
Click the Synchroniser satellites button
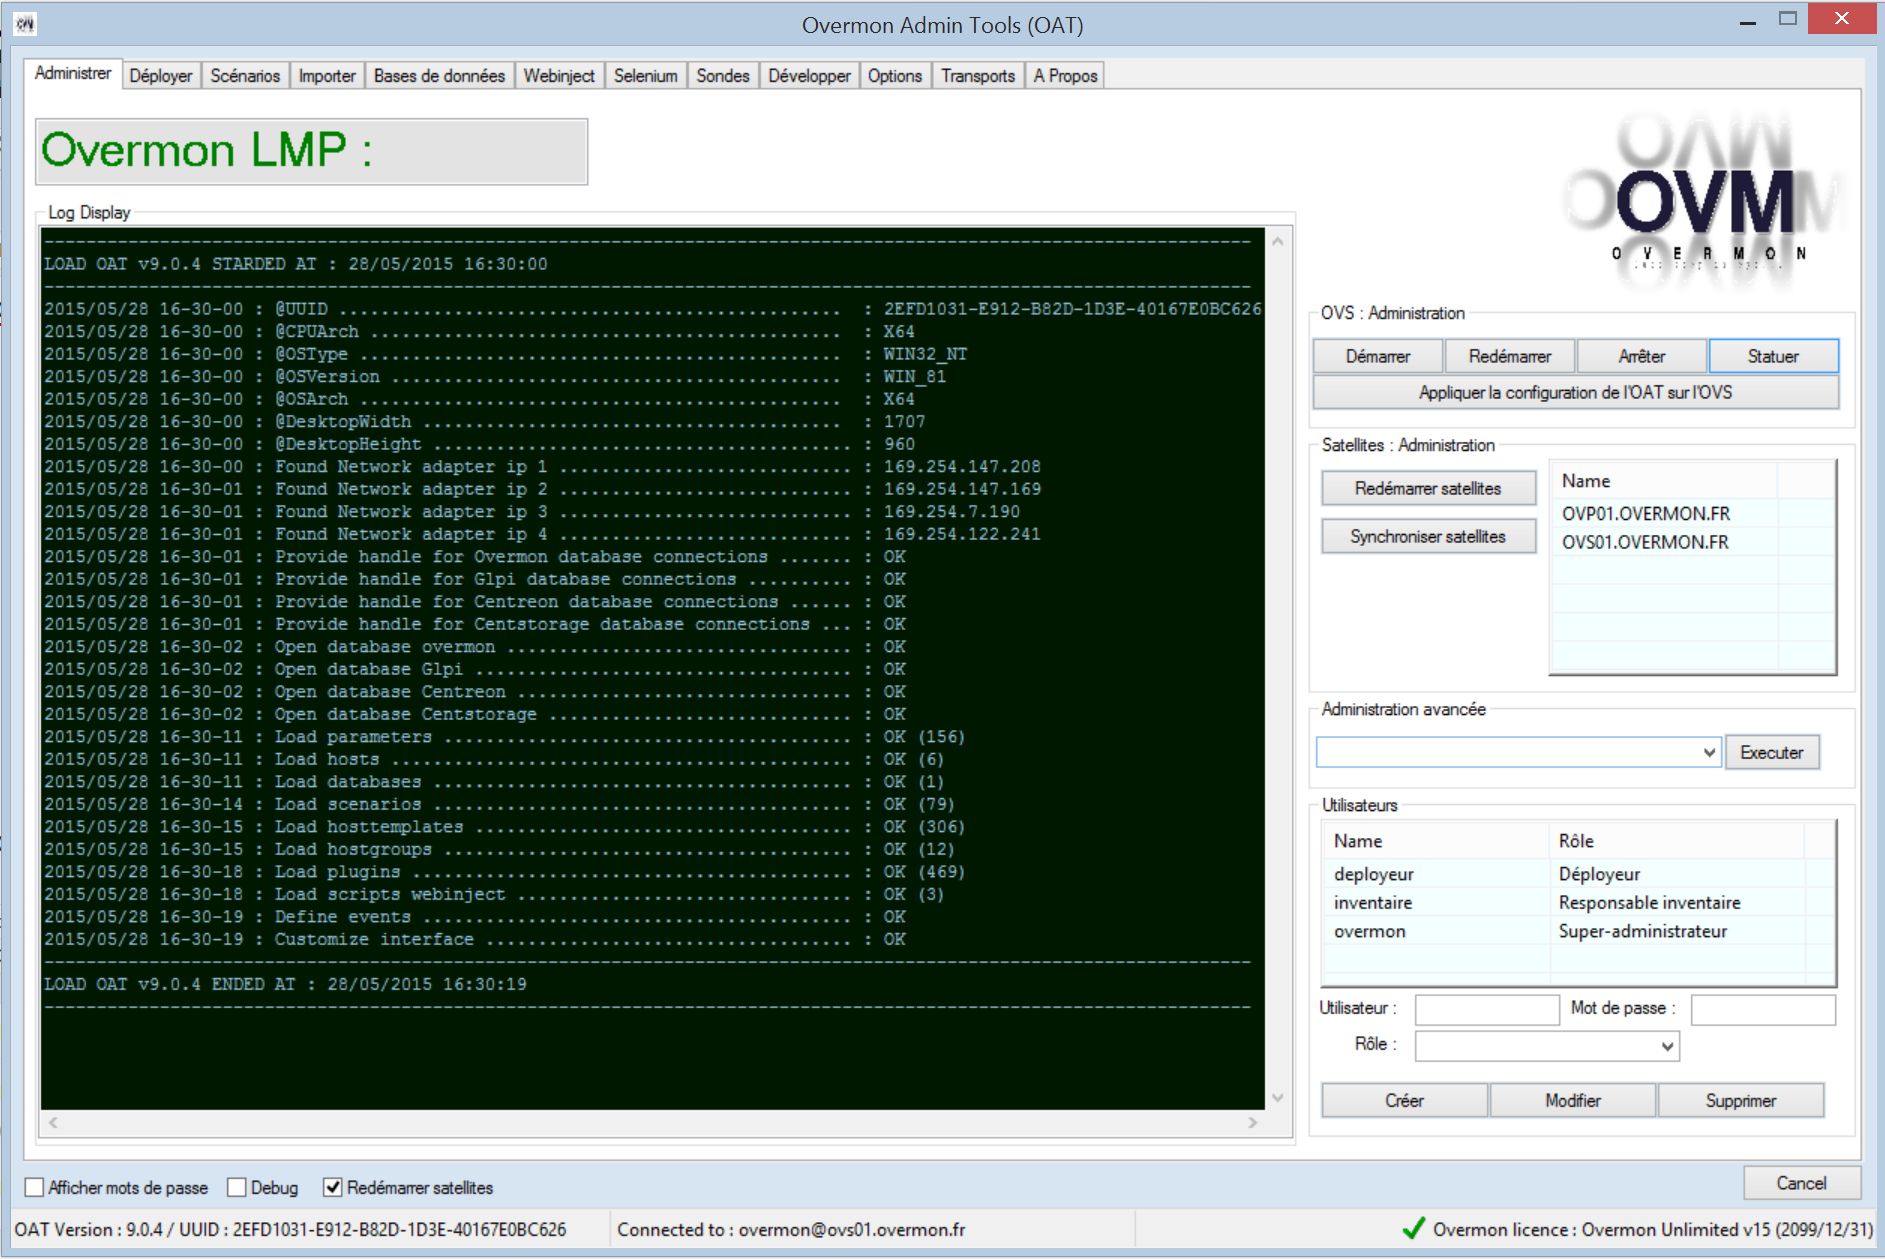(1427, 537)
